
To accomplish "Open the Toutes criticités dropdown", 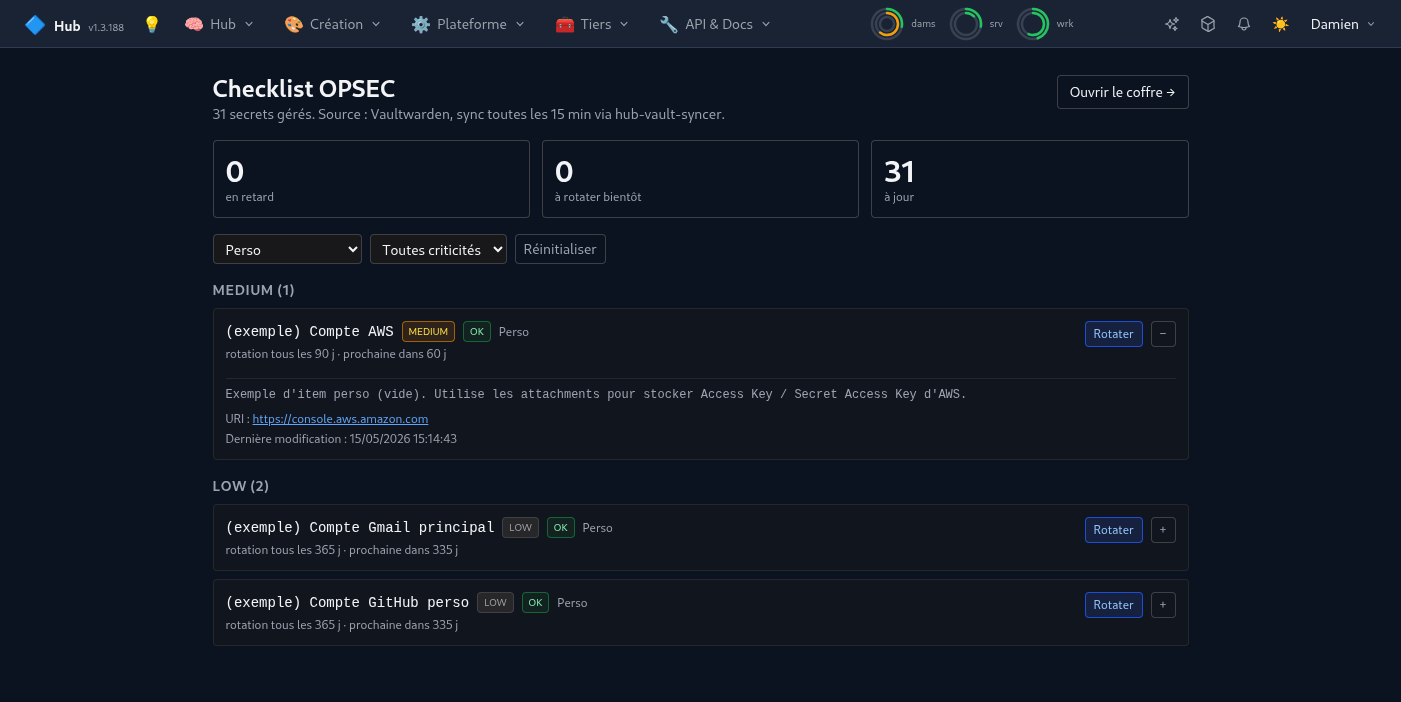I will tap(438, 249).
